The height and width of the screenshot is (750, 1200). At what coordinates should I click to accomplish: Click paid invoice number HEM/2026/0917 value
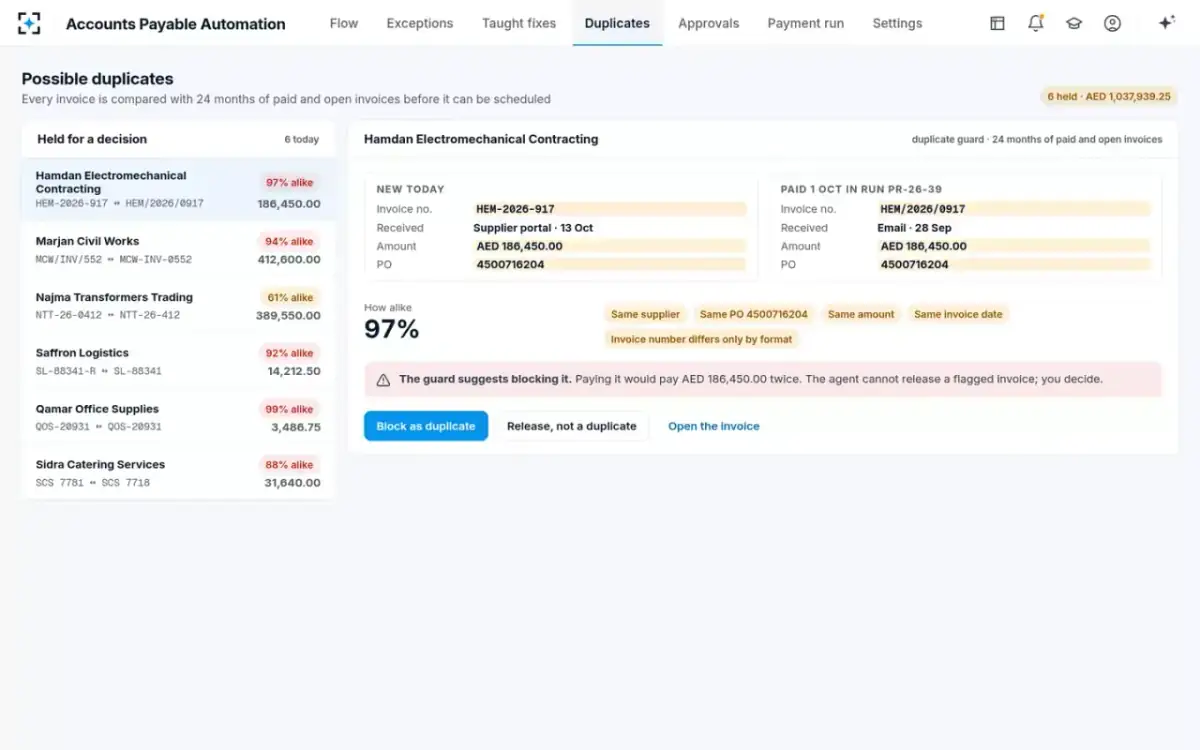click(1014, 209)
